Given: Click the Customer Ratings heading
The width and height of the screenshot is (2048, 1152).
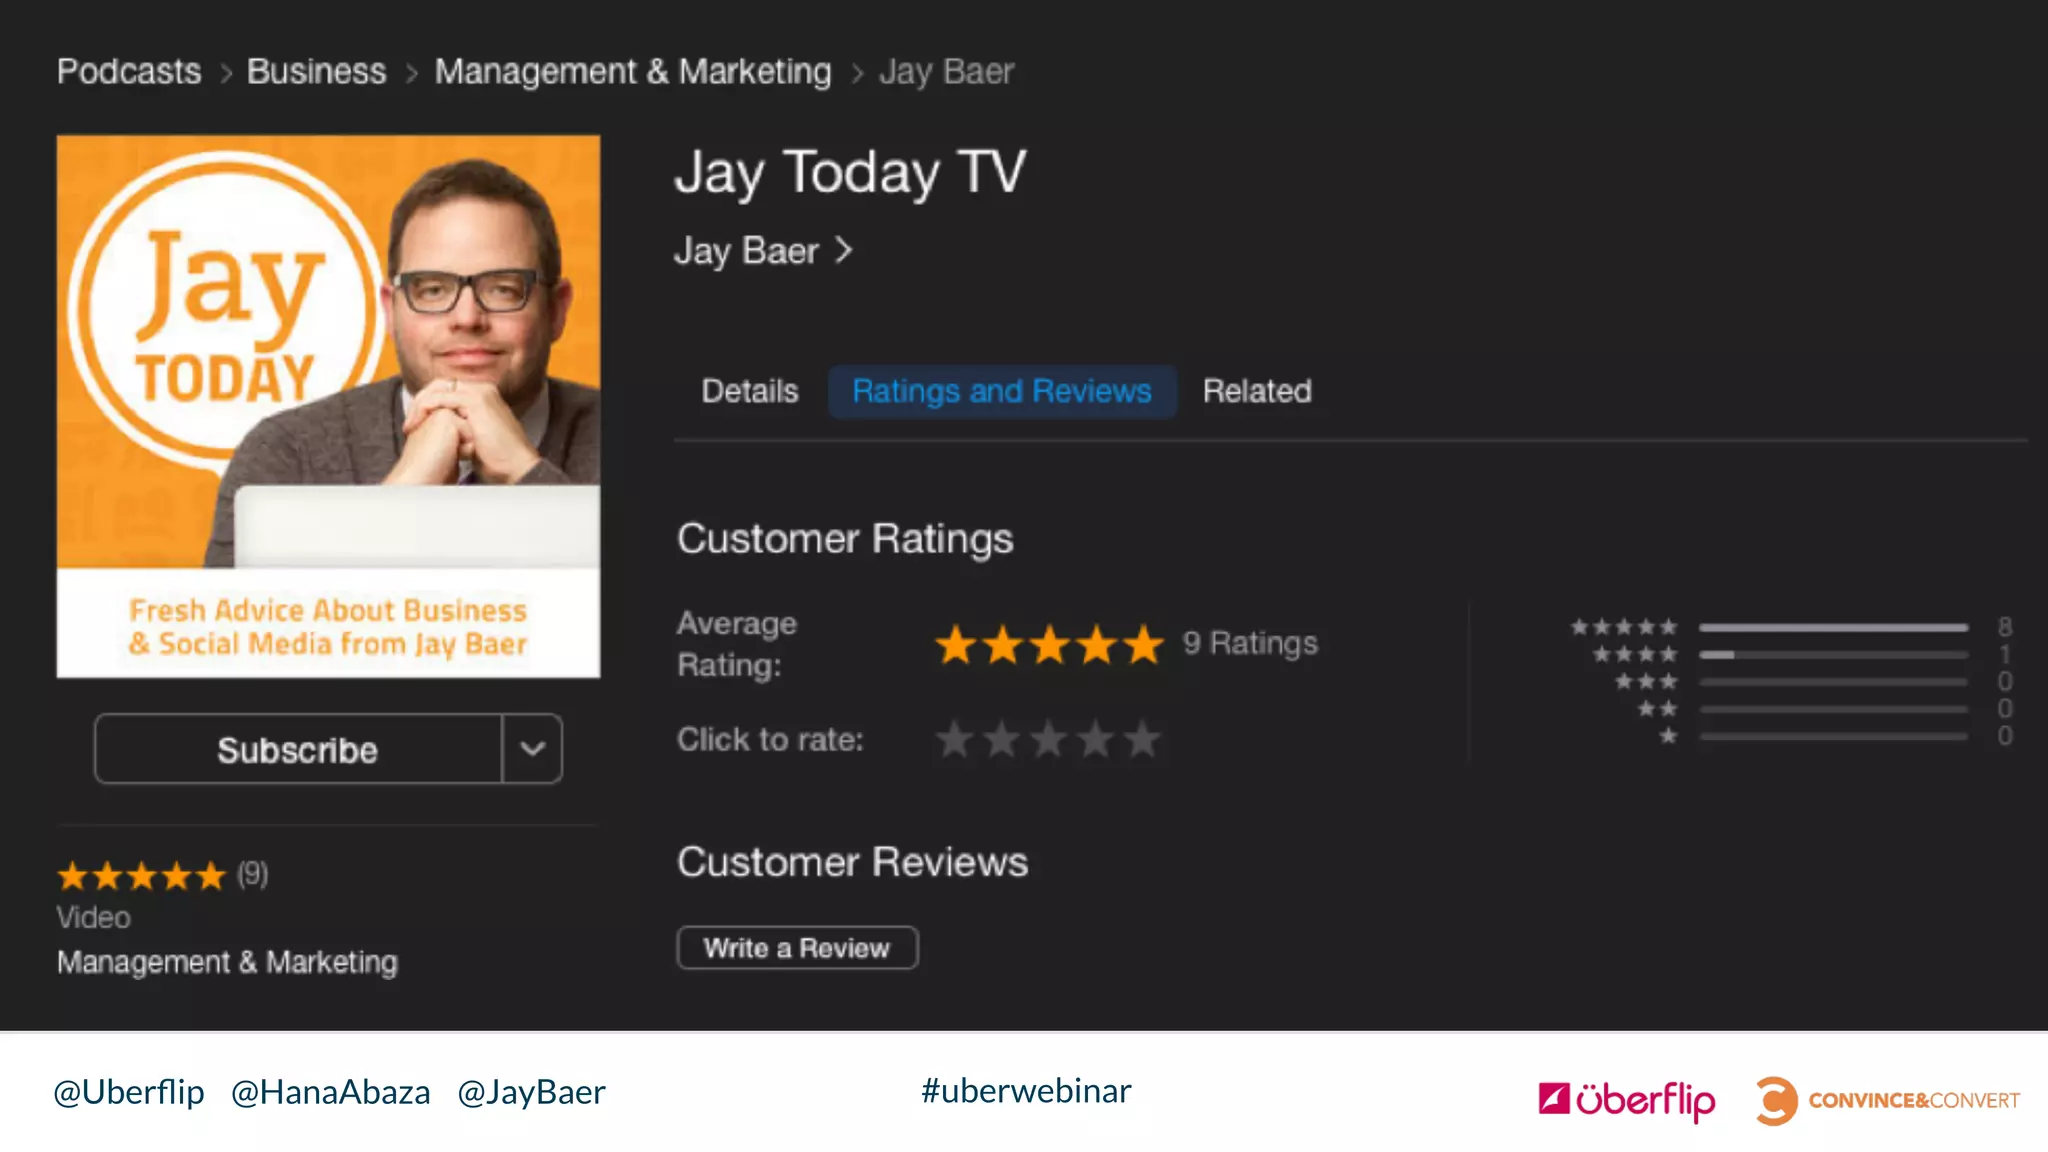Looking at the screenshot, I should tap(845, 539).
